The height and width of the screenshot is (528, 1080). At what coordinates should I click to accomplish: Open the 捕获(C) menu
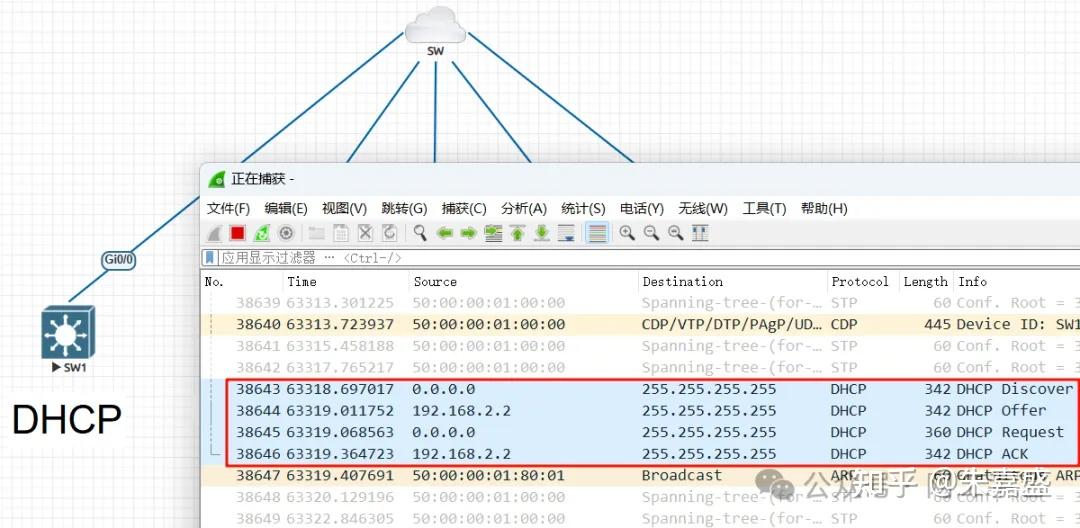tap(464, 209)
